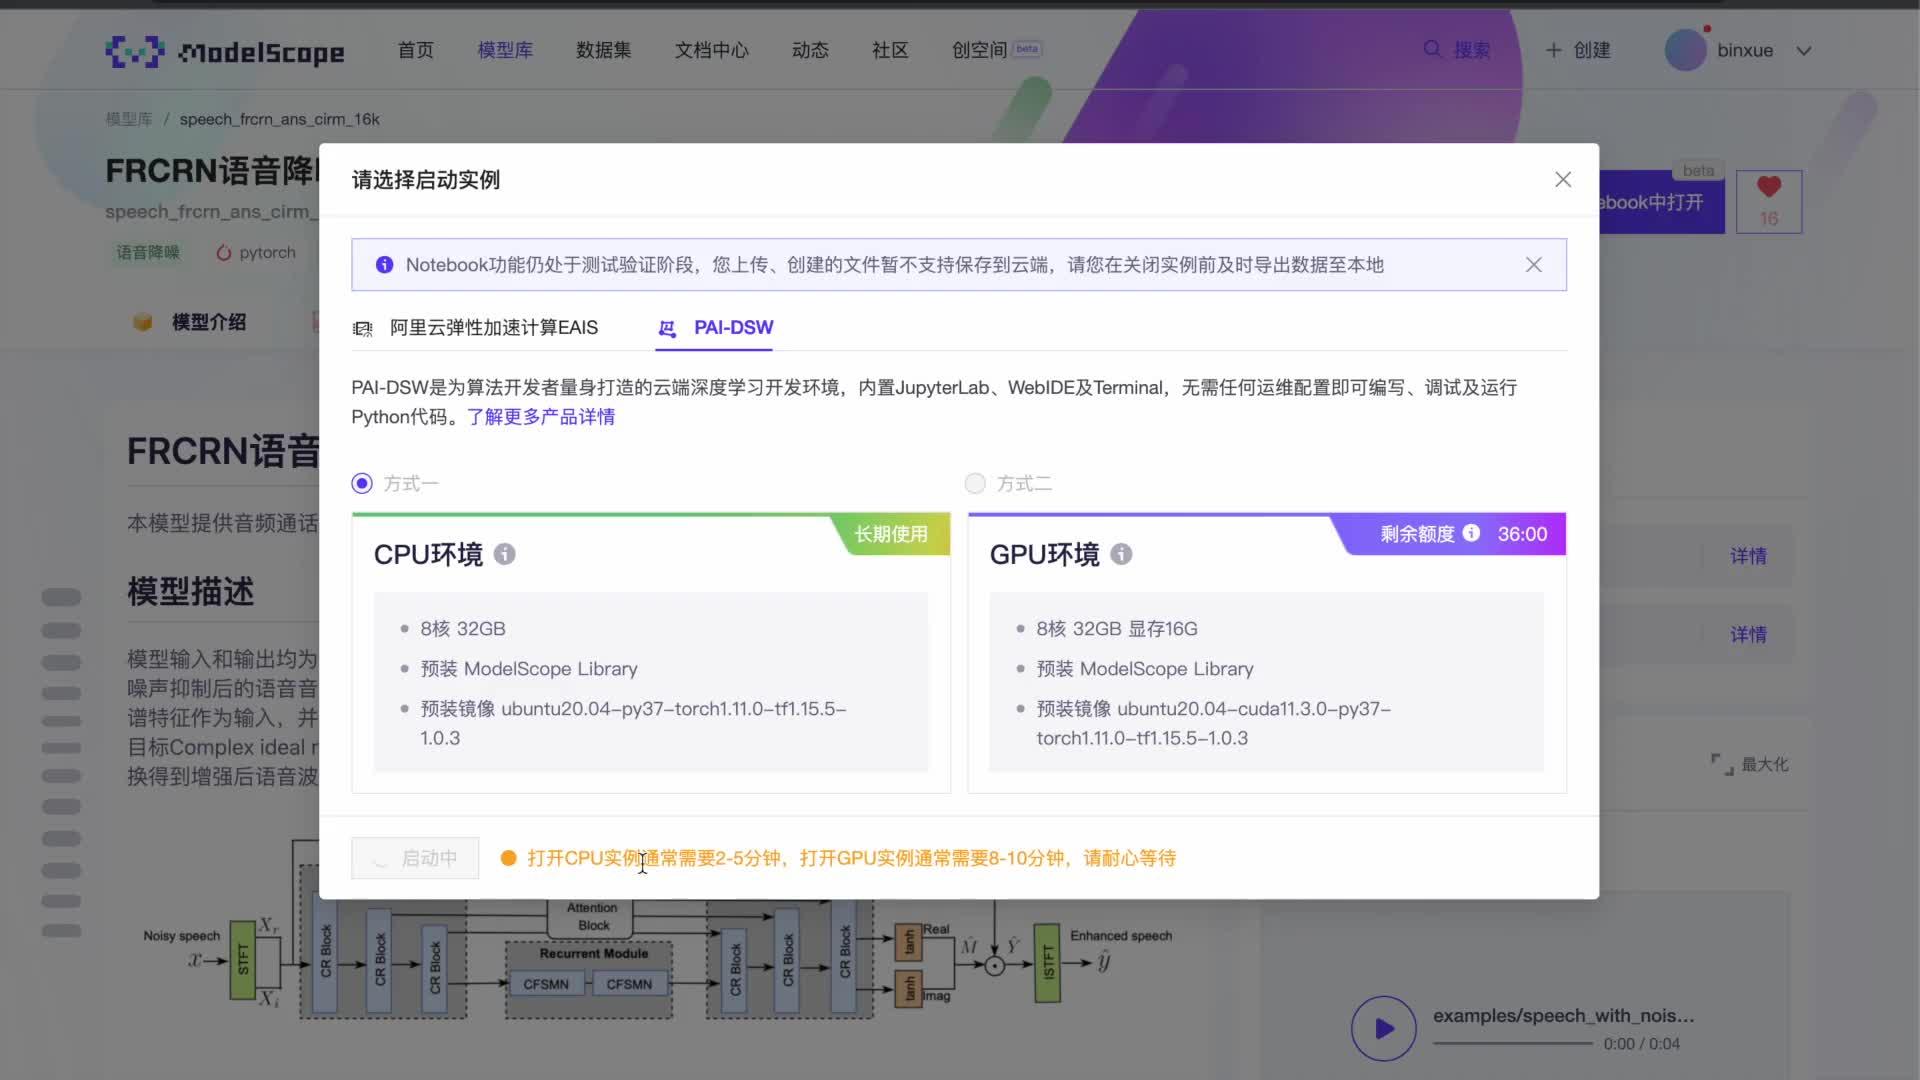The image size is (1920, 1080).
Task: Click the audio progress bar
Action: click(1512, 1043)
